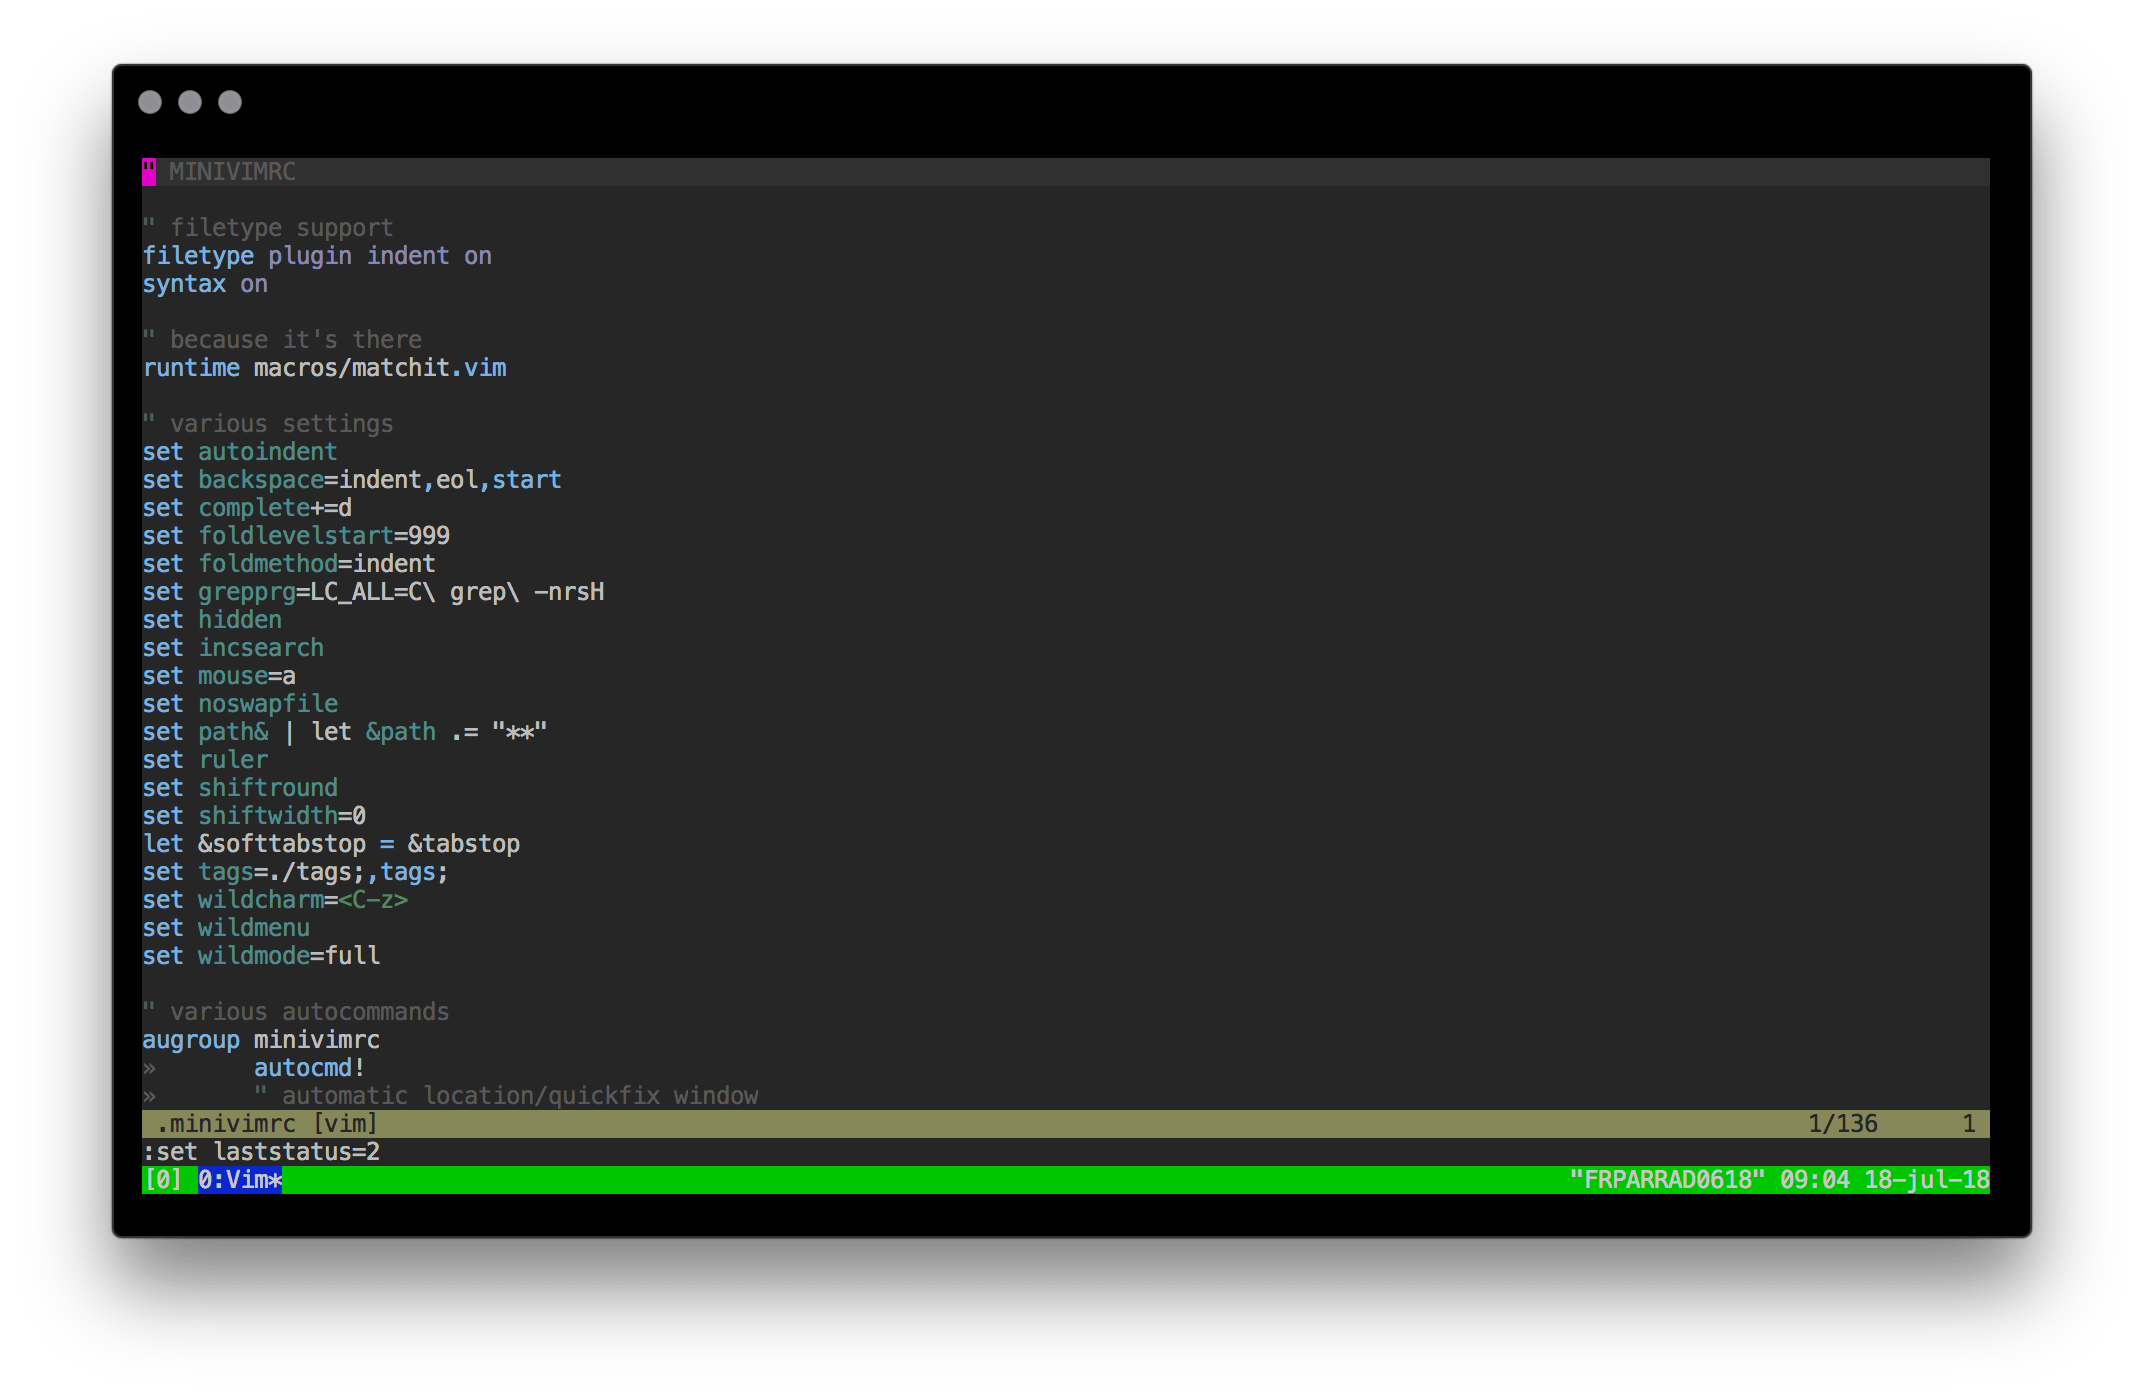2144x1398 pixels.
Task: Click the set hidden line
Action: [212, 620]
